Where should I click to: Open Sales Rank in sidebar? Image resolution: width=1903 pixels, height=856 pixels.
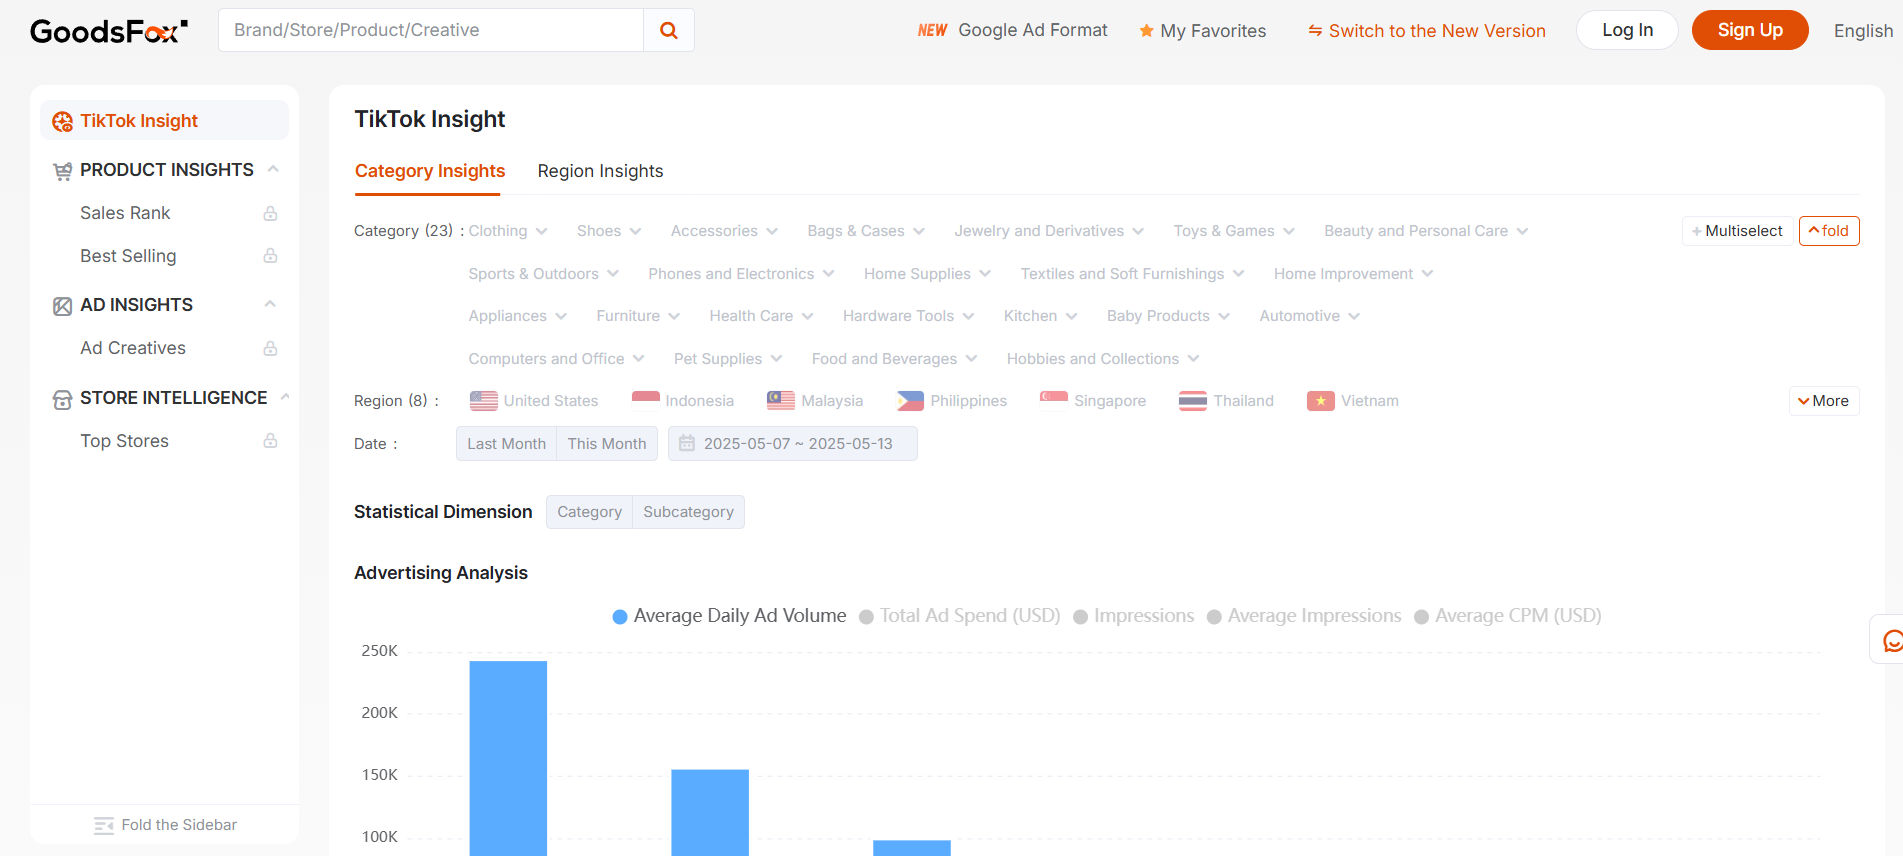coord(125,213)
